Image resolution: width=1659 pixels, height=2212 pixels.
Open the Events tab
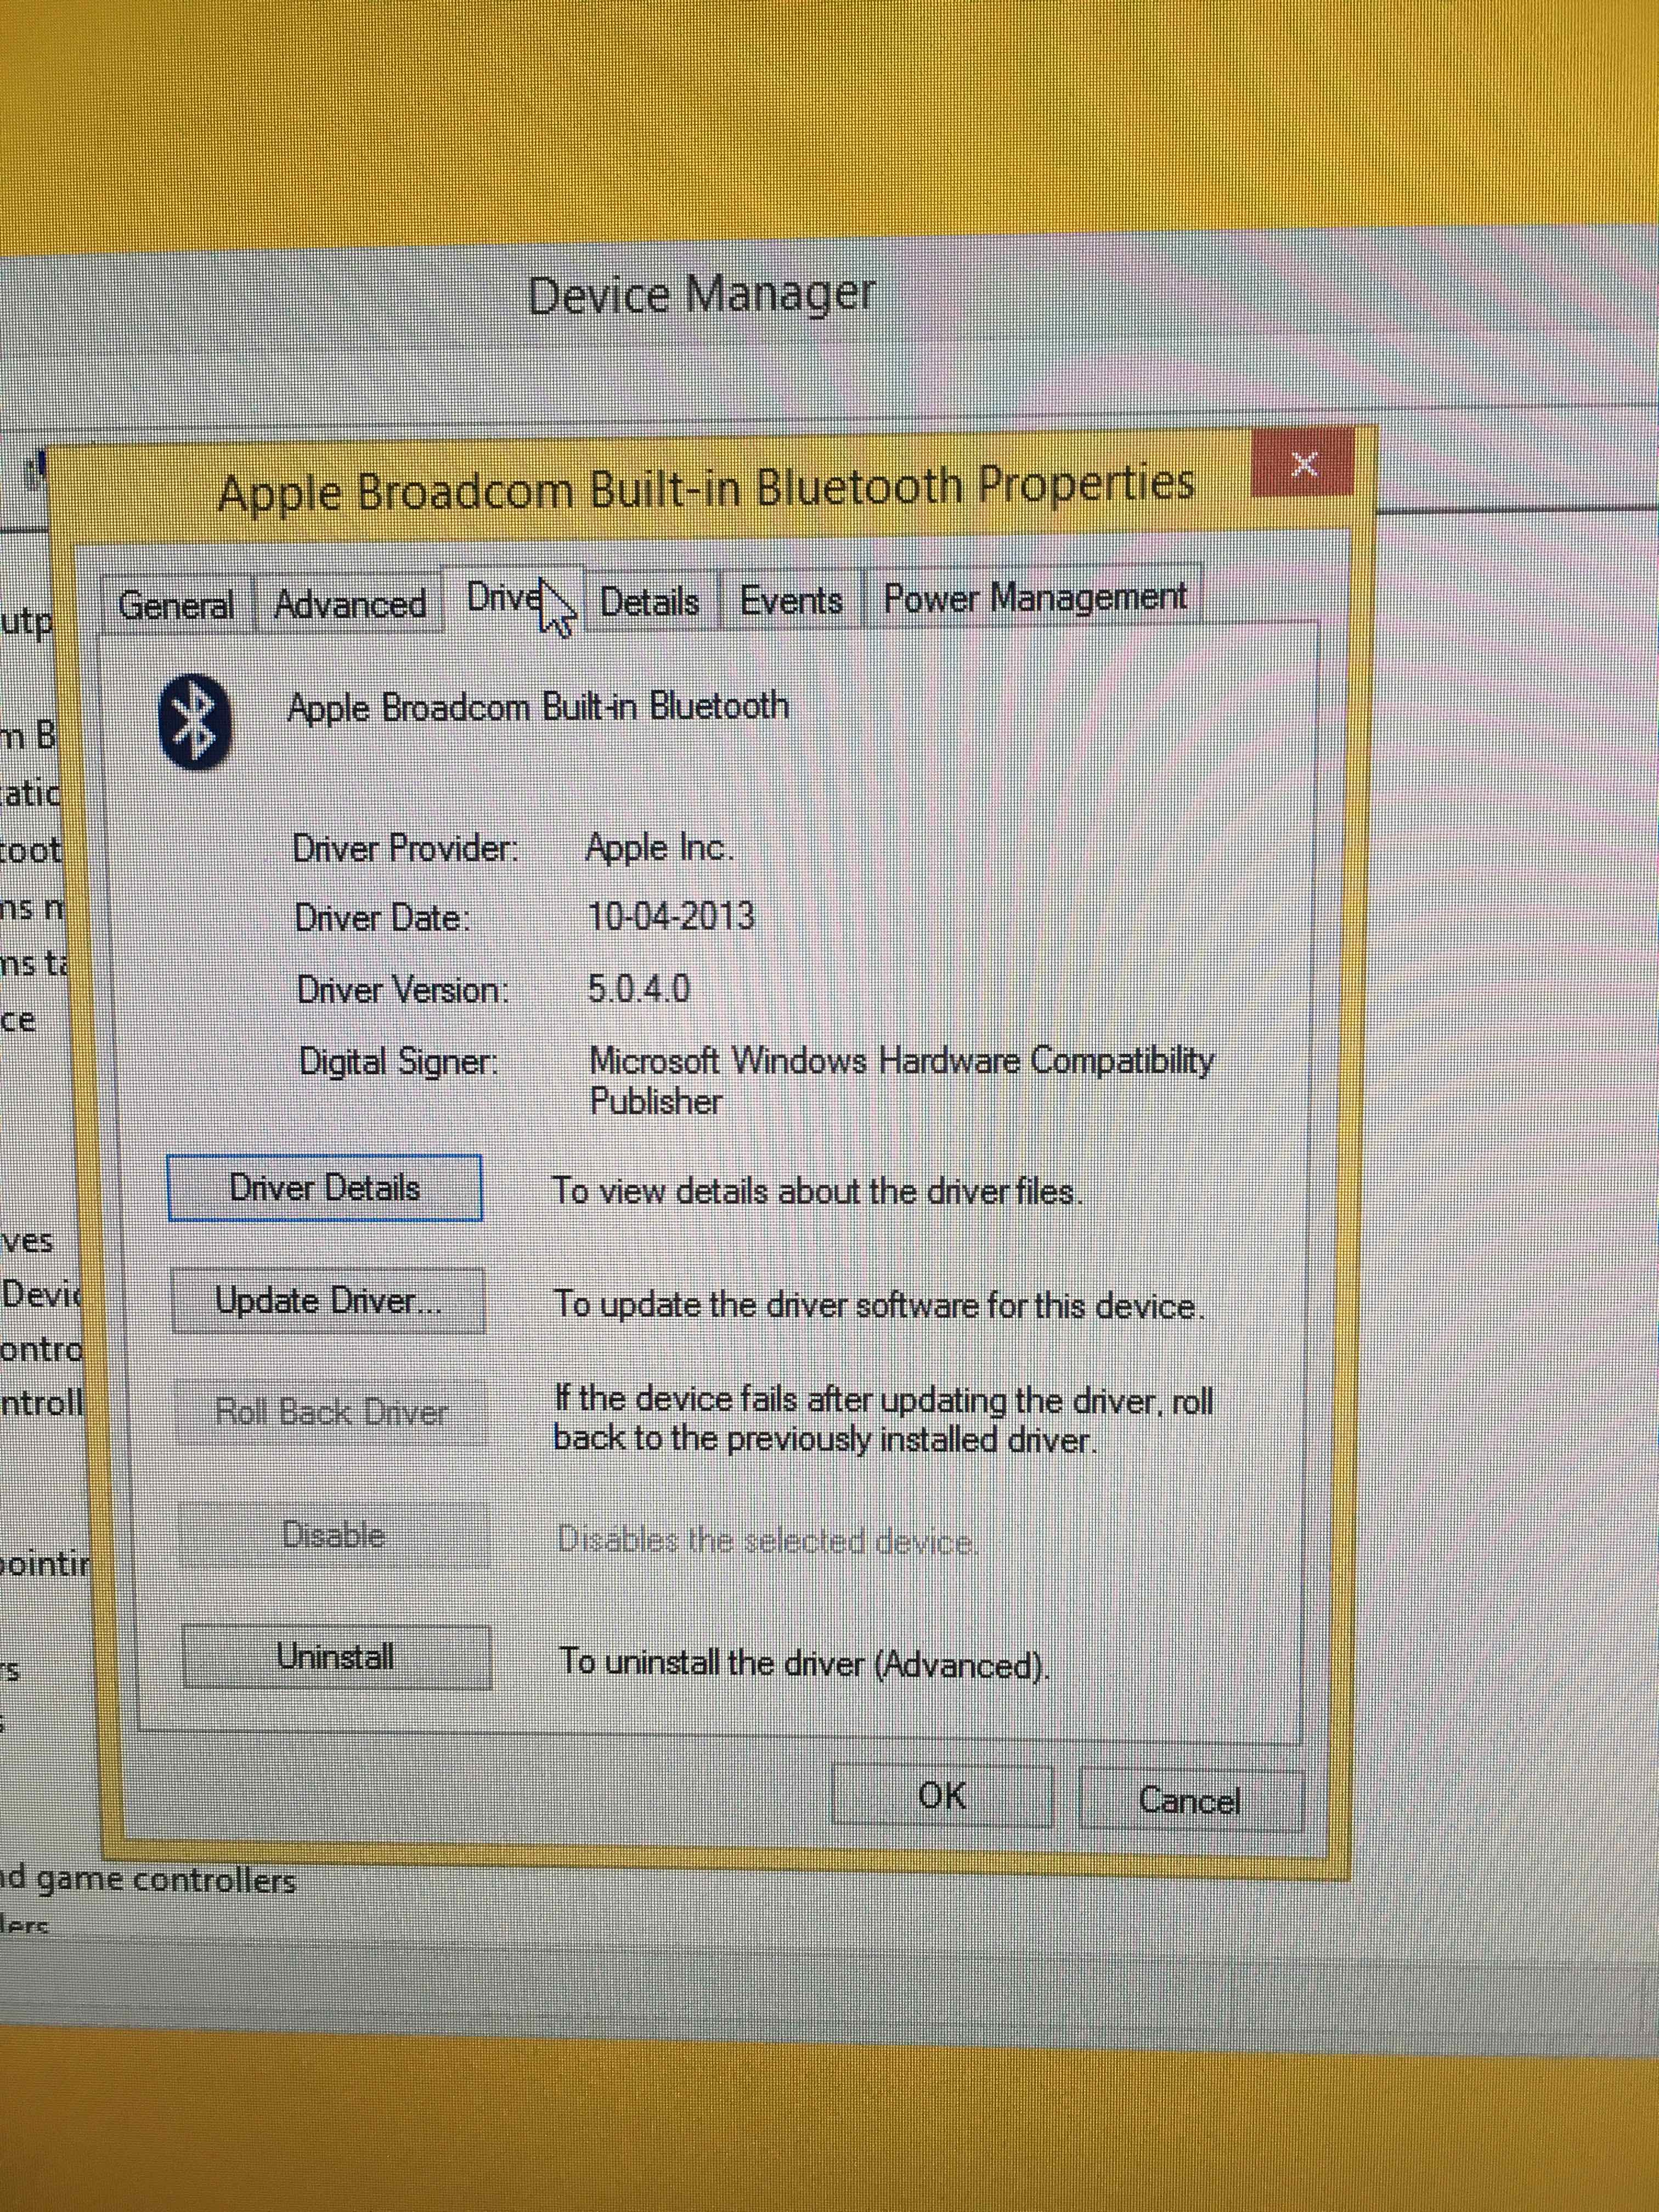pyautogui.click(x=790, y=600)
